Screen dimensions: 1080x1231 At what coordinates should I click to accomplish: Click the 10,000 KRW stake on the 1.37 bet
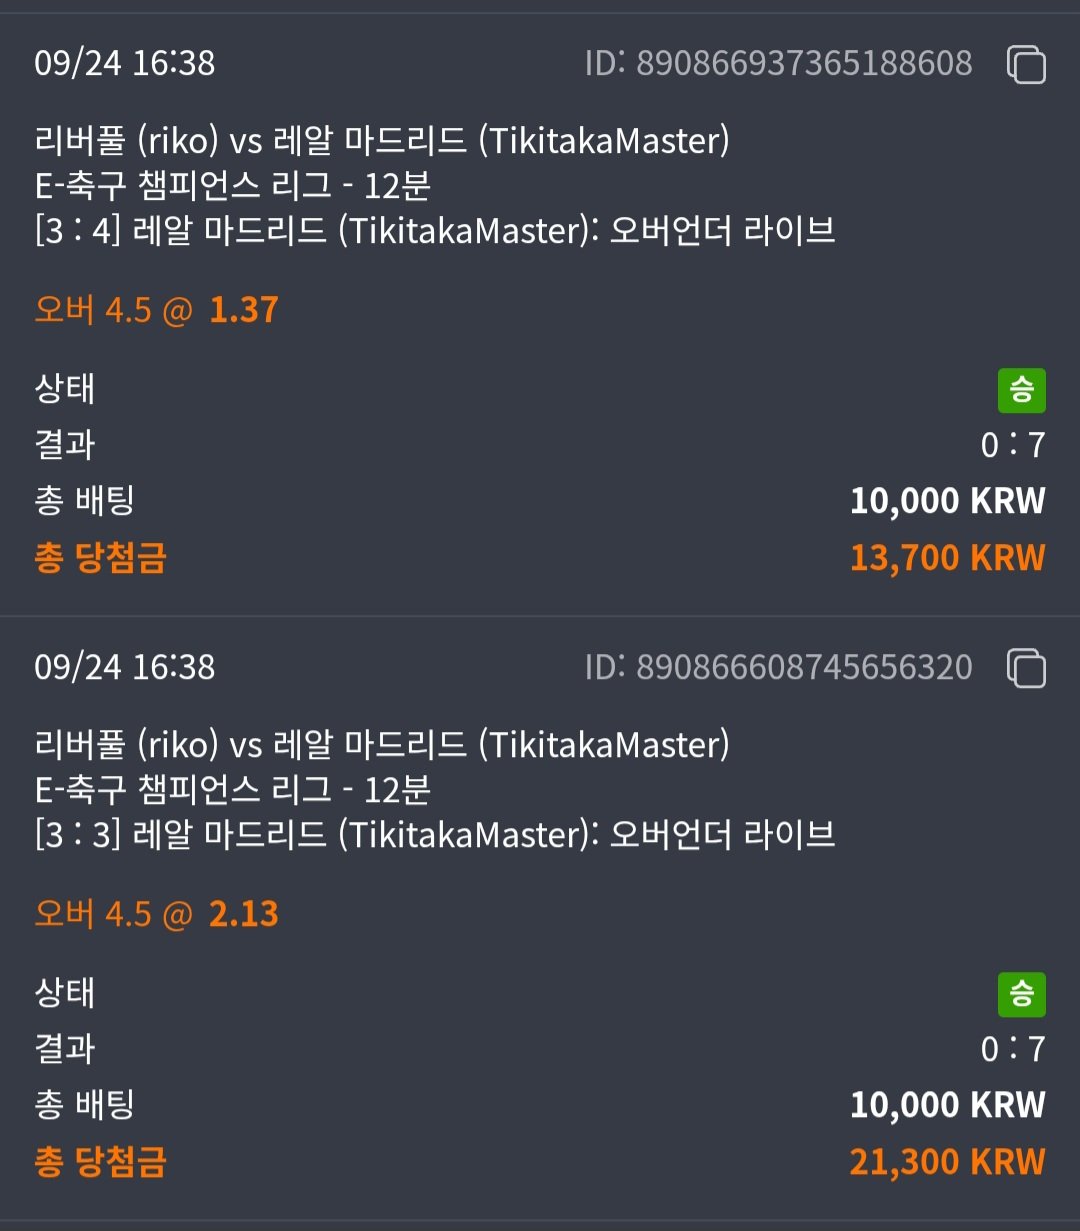pos(947,500)
